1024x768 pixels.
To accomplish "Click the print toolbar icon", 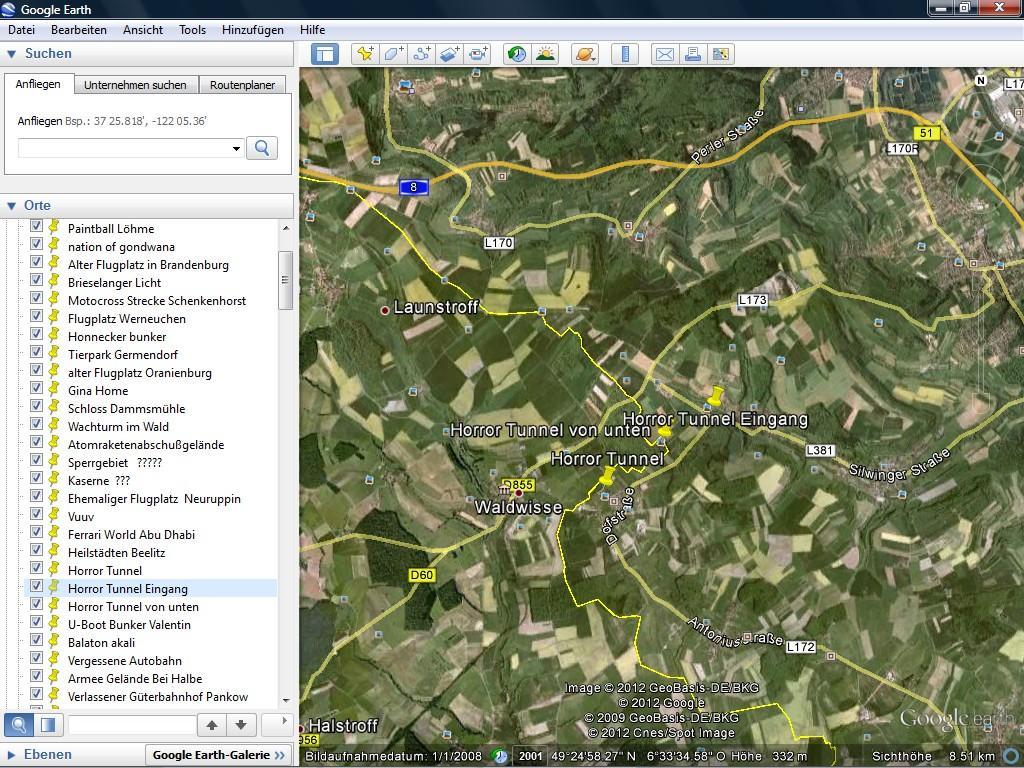I will pyautogui.click(x=692, y=54).
